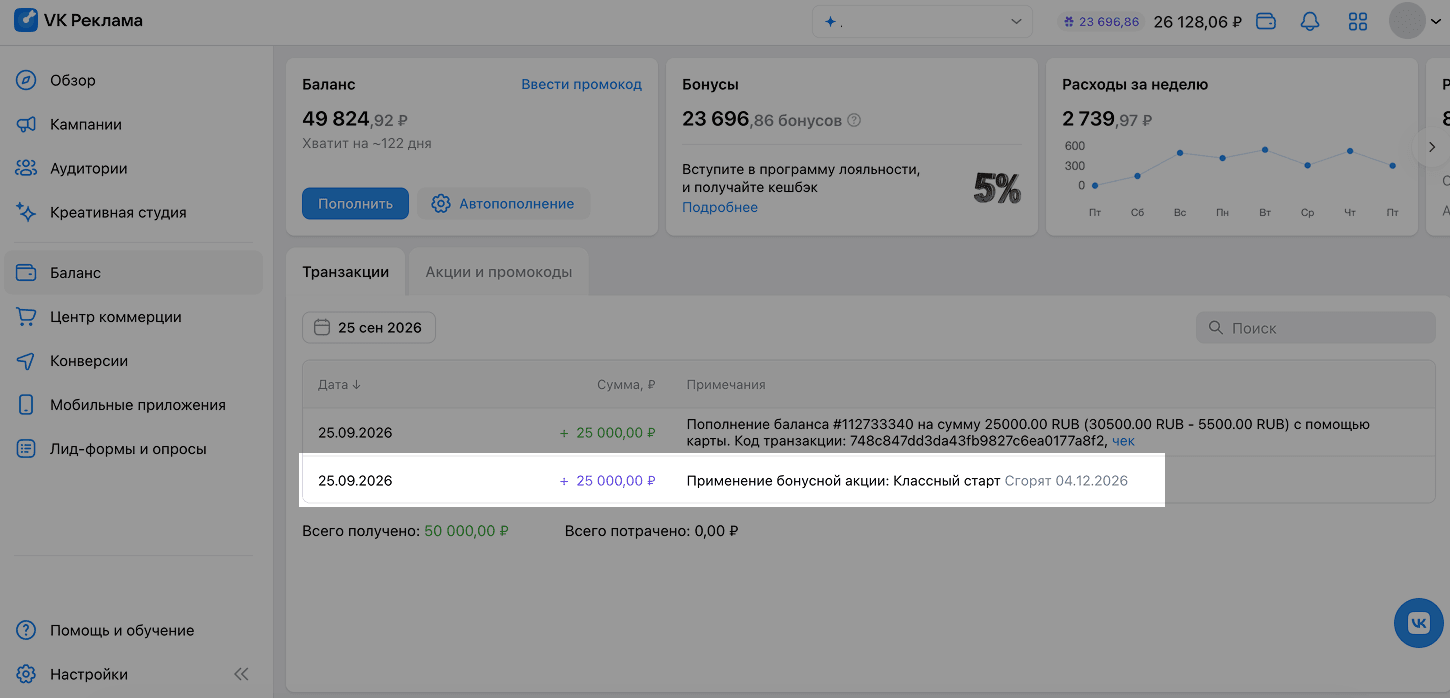1450x698 pixels.
Task: Show next summary card with right arrow
Action: coord(1432,147)
